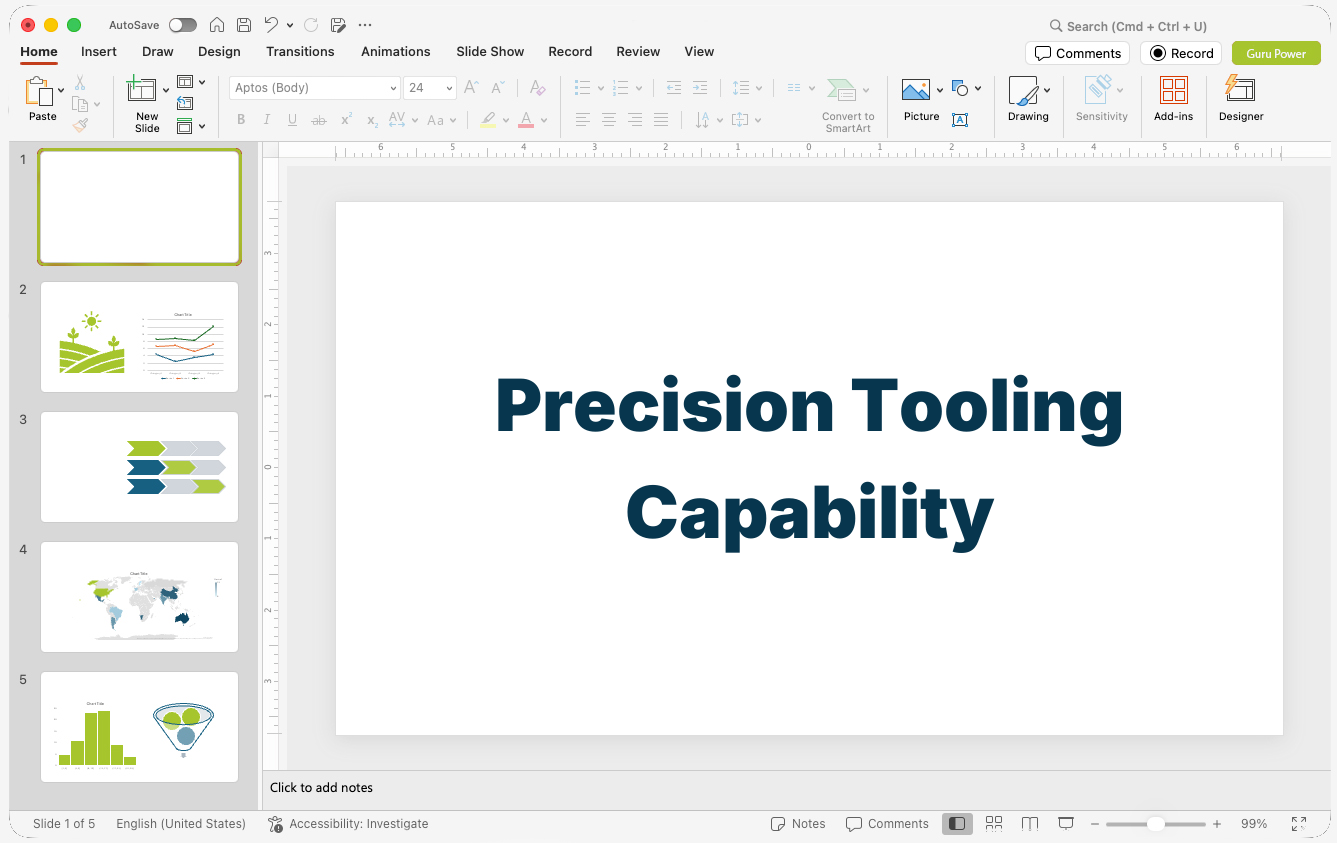This screenshot has width=1337, height=843.
Task: Open the Designer pane
Action: tap(1241, 100)
